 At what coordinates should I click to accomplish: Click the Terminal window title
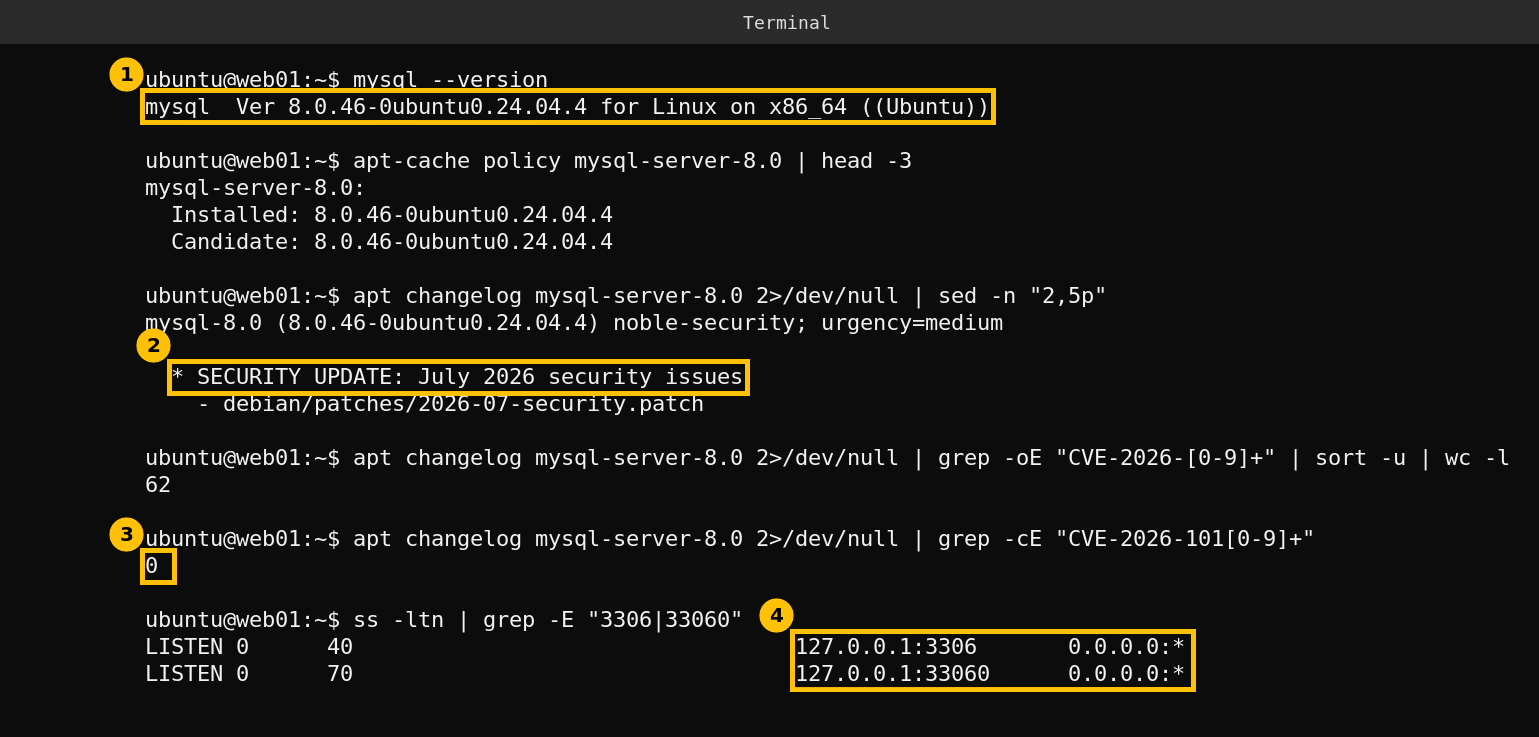point(786,22)
